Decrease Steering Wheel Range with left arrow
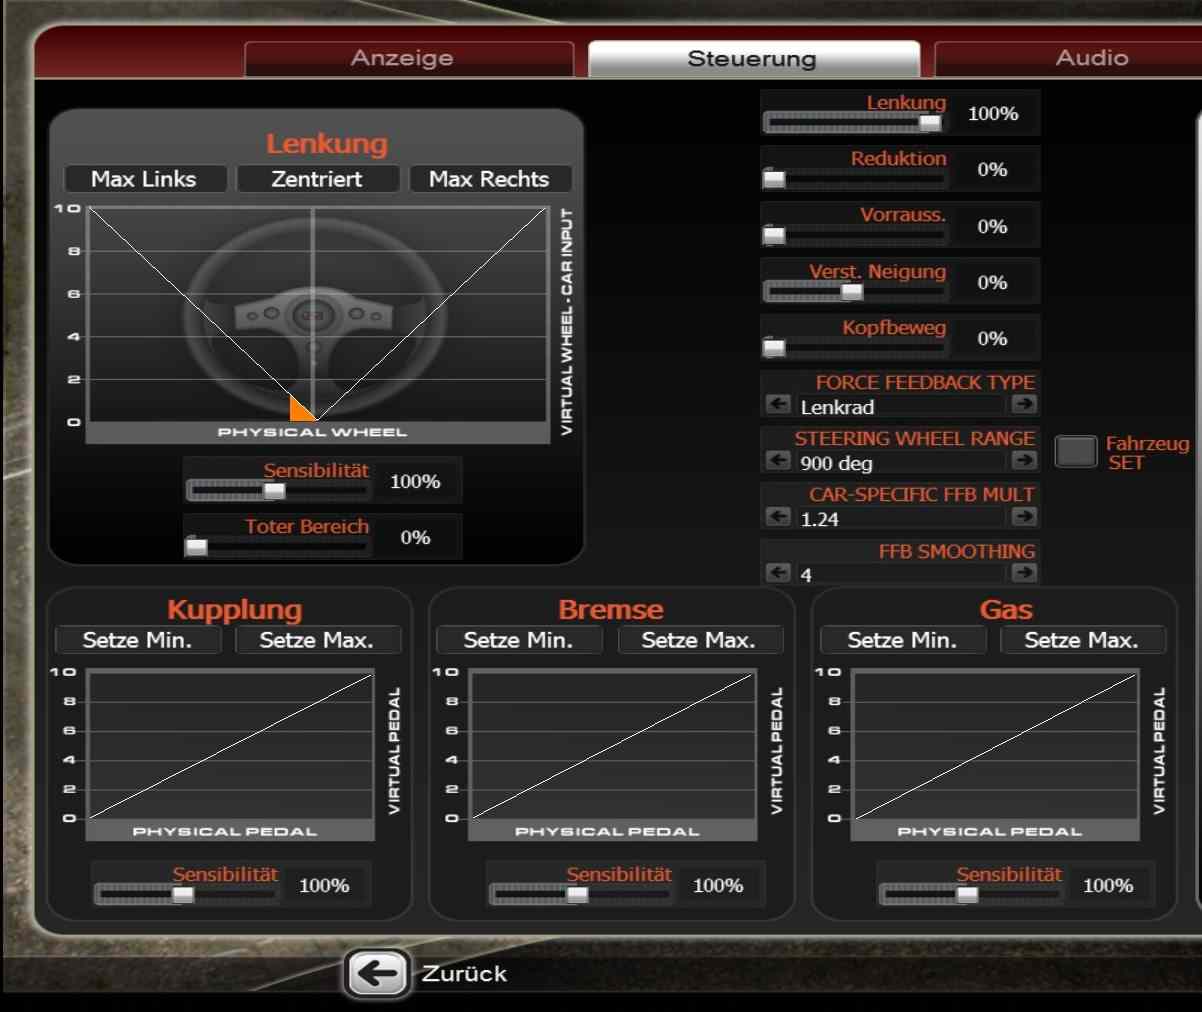Viewport: 1202px width, 1012px height. click(778, 460)
